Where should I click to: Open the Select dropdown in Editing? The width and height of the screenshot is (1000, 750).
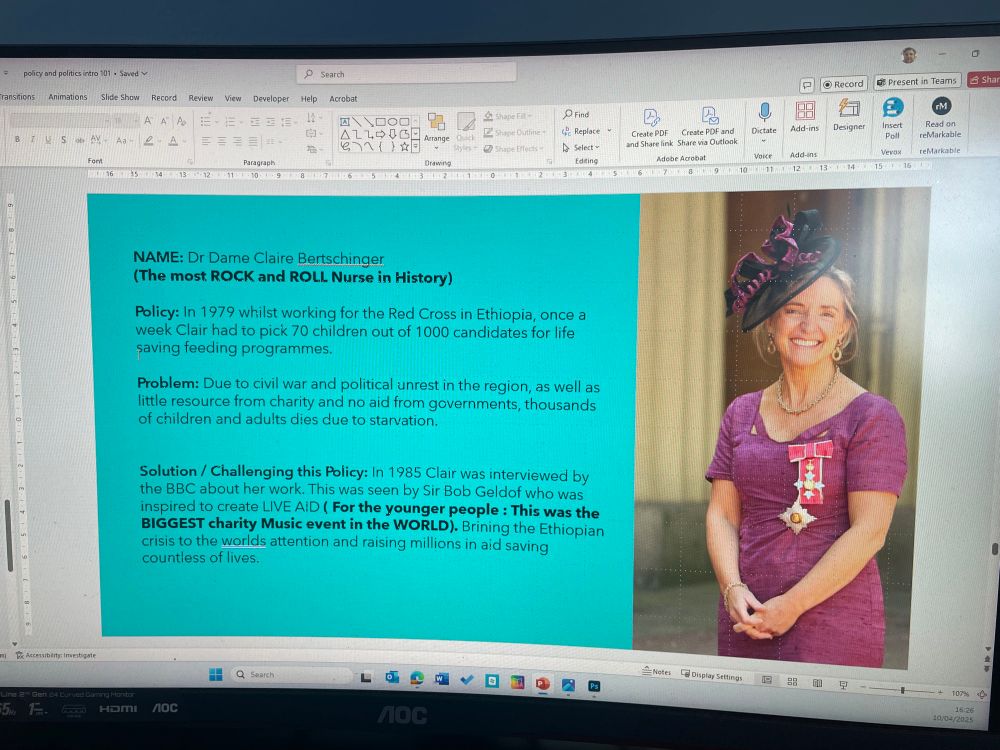[x=581, y=147]
